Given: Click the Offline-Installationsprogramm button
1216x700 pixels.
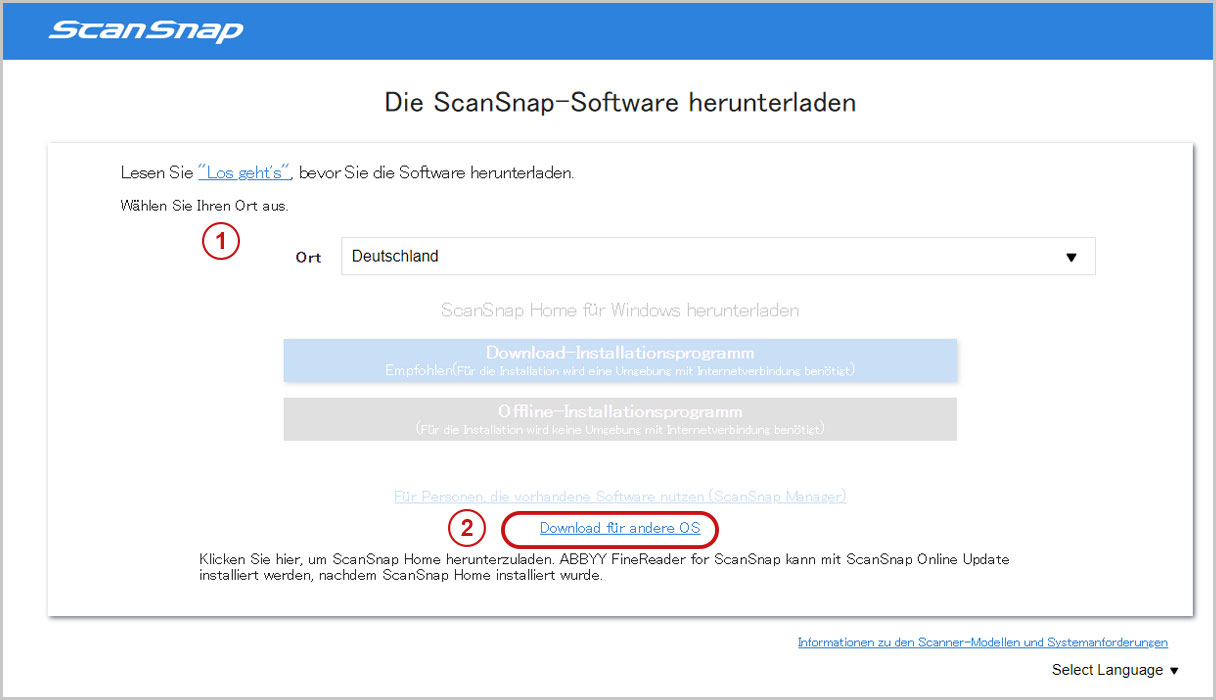Looking at the screenshot, I should point(620,419).
